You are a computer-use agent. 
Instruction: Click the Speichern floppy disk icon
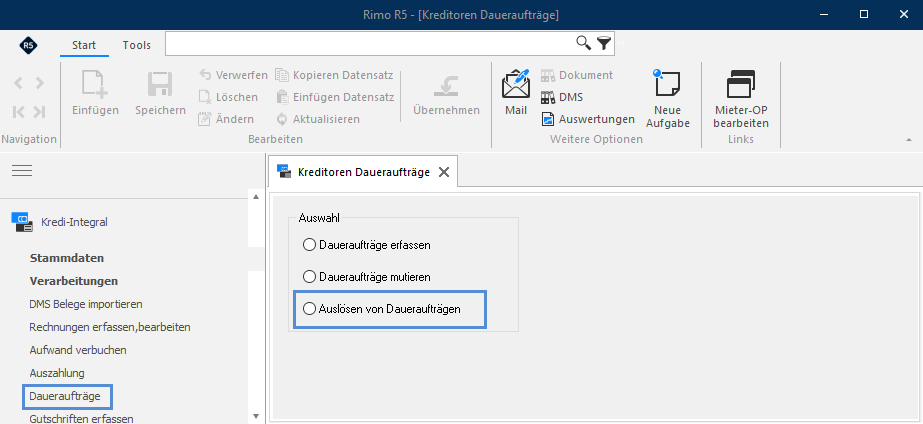(160, 85)
